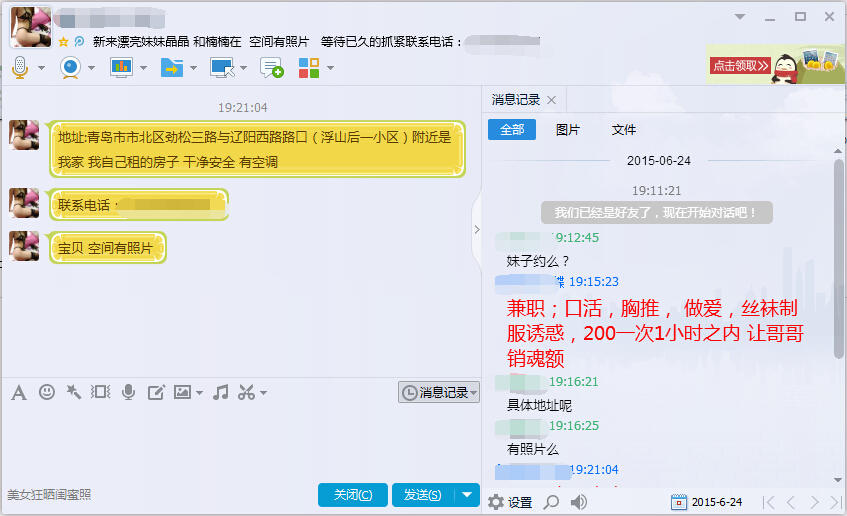
Task: Expand remote desktop options dropdown
Action: click(x=243, y=68)
